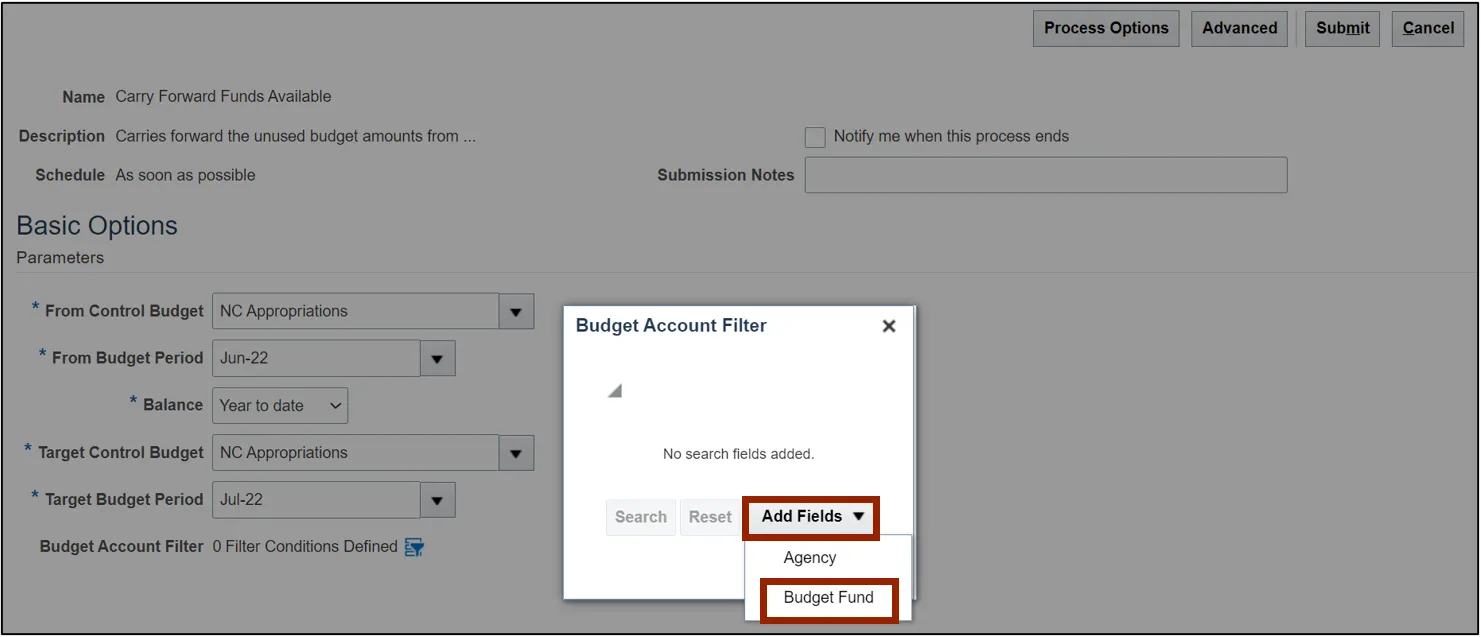Open the Balance select list
Image resolution: width=1481 pixels, height=637 pixels.
tap(280, 405)
